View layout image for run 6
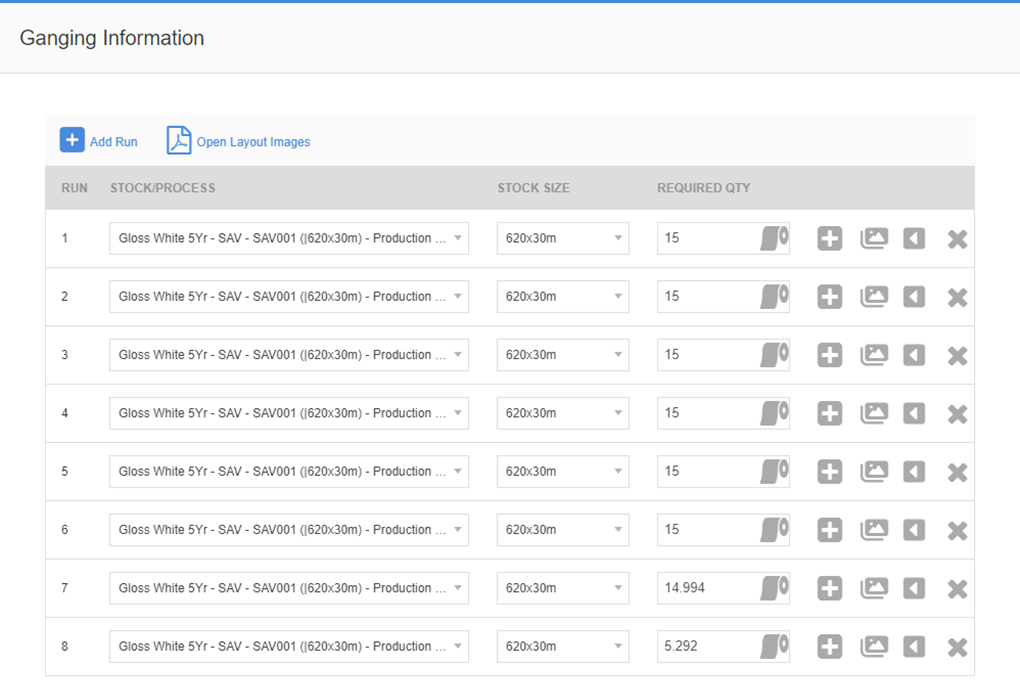Screen dimensions: 1020x691 874,530
